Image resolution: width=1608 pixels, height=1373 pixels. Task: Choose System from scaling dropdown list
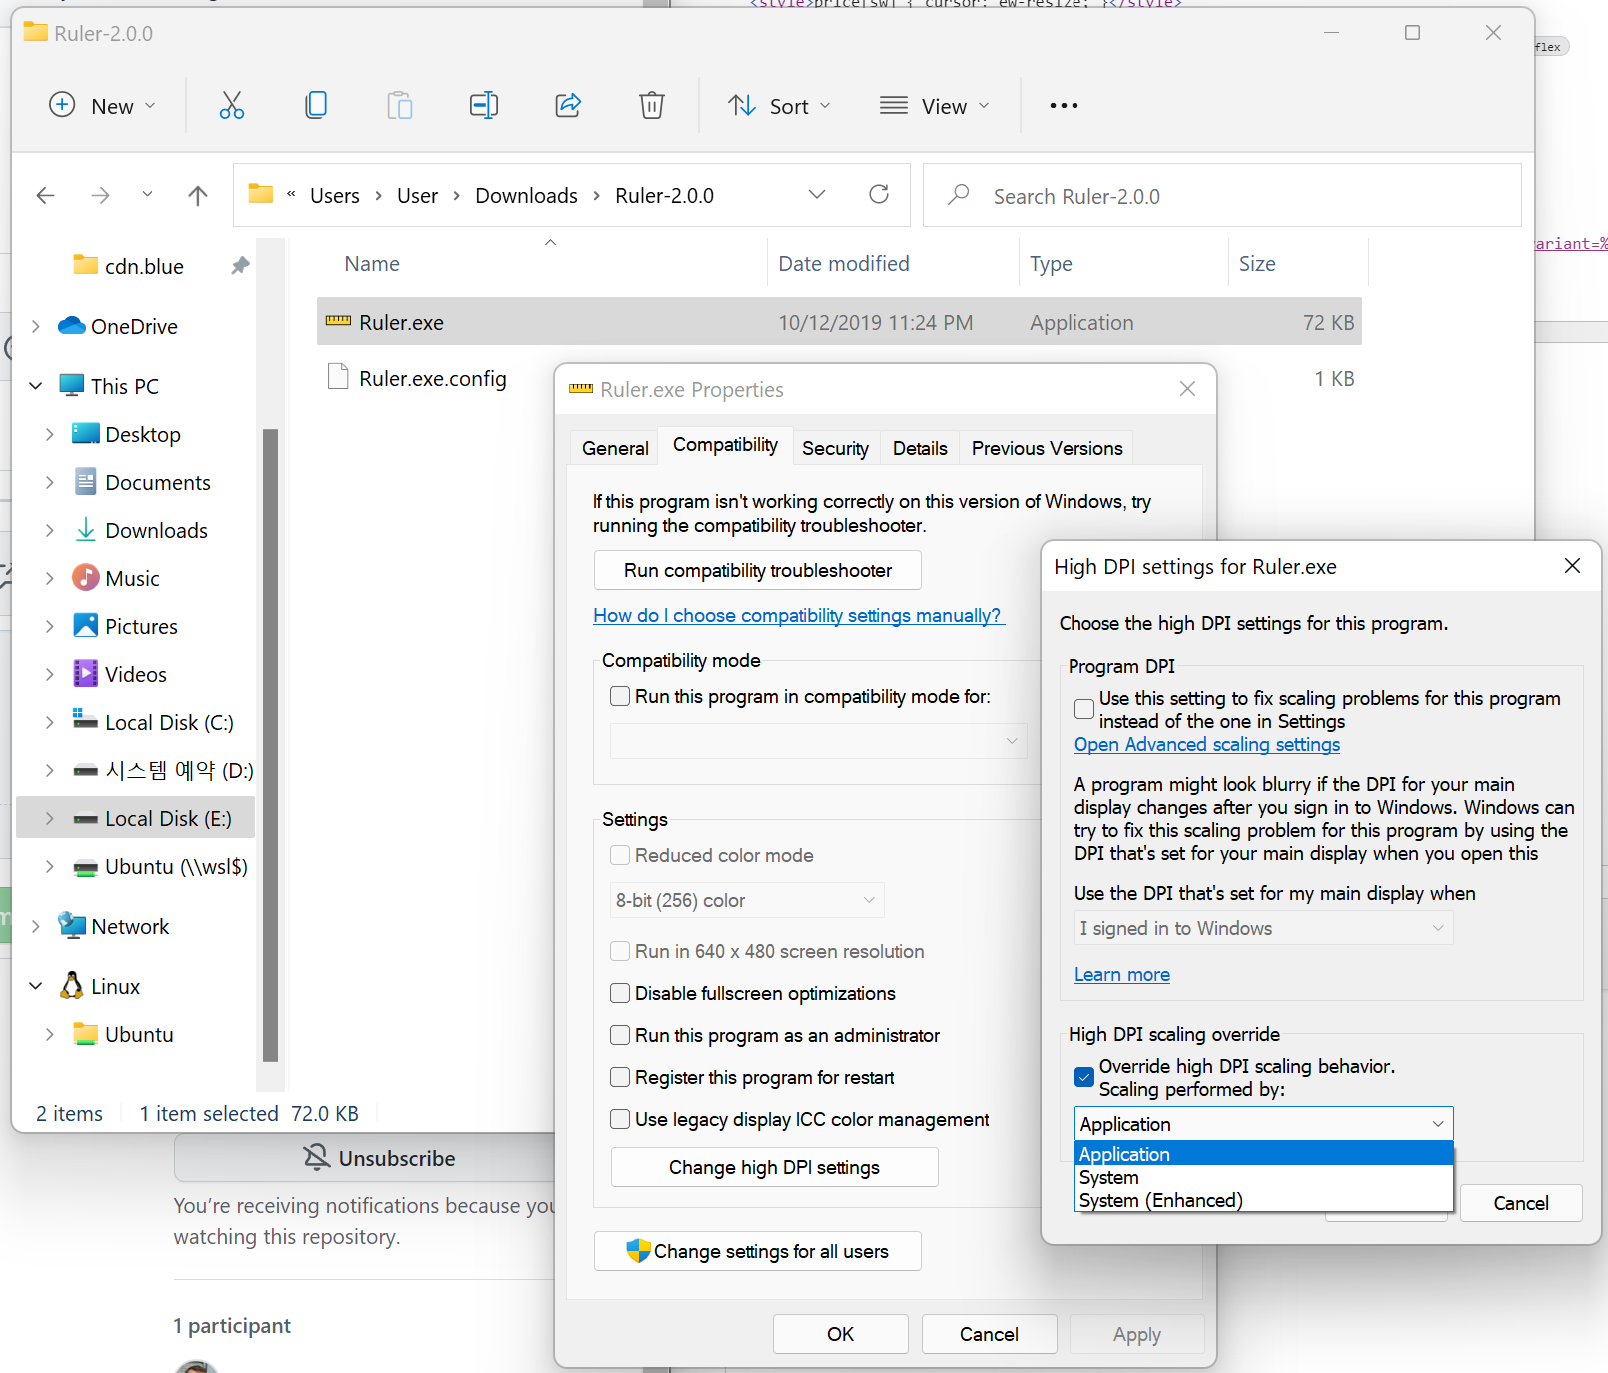pos(1263,1177)
